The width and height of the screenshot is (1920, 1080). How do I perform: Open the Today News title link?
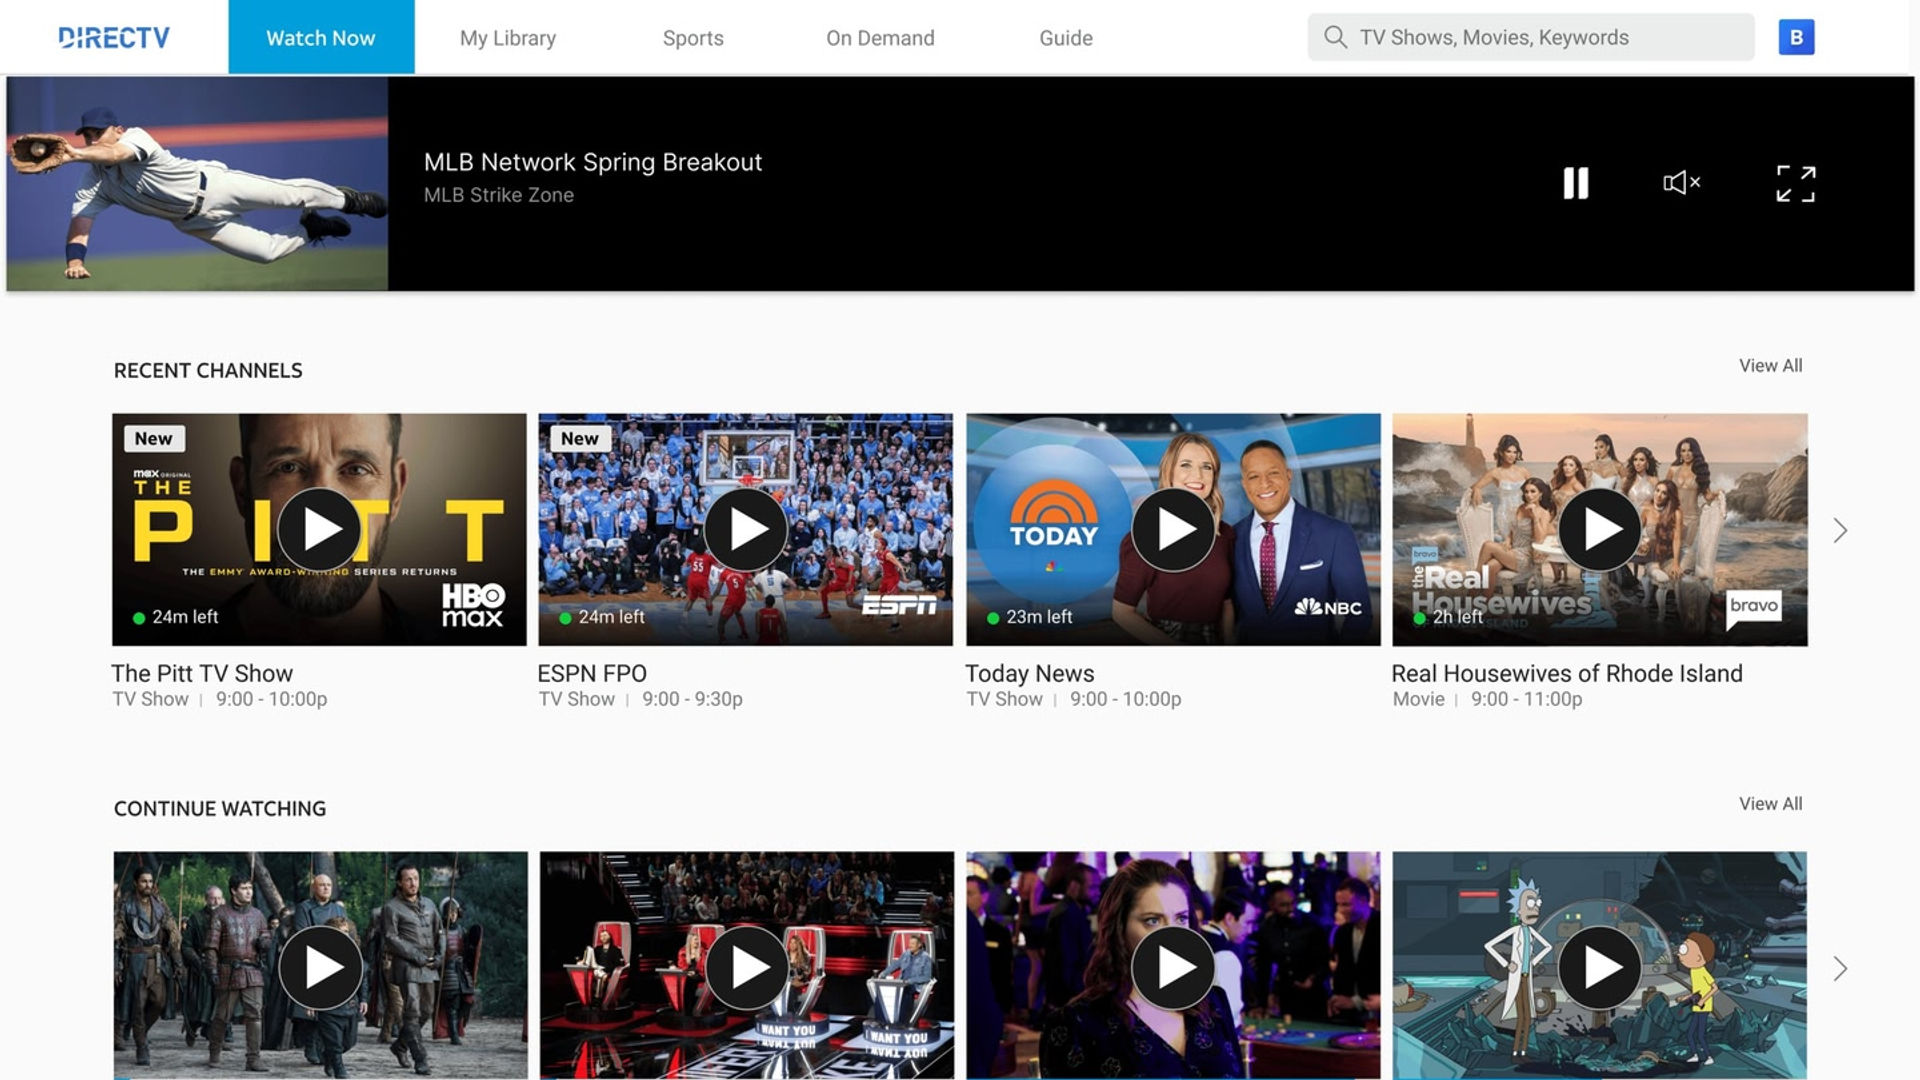click(x=1030, y=673)
